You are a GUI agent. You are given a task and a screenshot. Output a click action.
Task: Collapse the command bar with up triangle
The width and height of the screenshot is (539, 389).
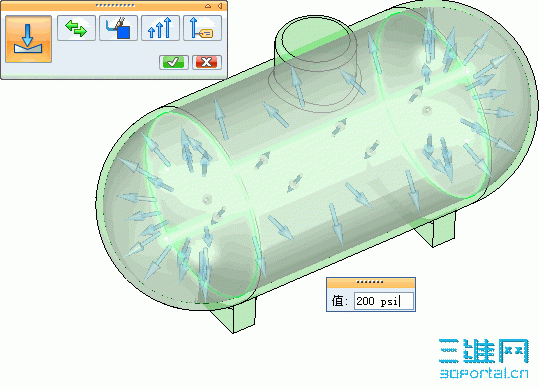(208, 6)
